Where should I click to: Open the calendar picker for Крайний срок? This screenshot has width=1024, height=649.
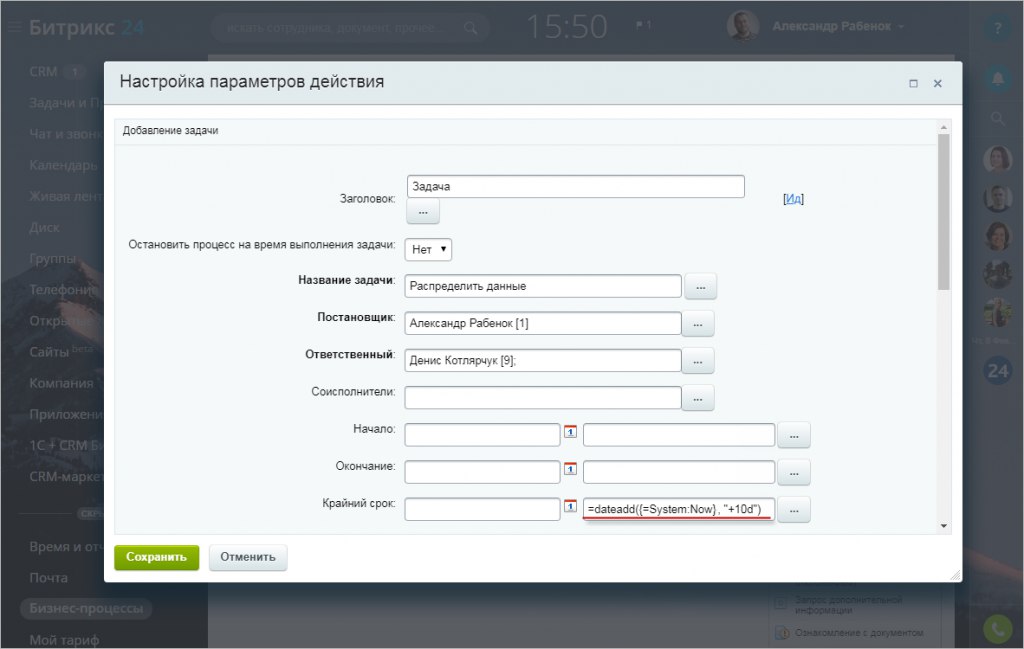(x=570, y=506)
